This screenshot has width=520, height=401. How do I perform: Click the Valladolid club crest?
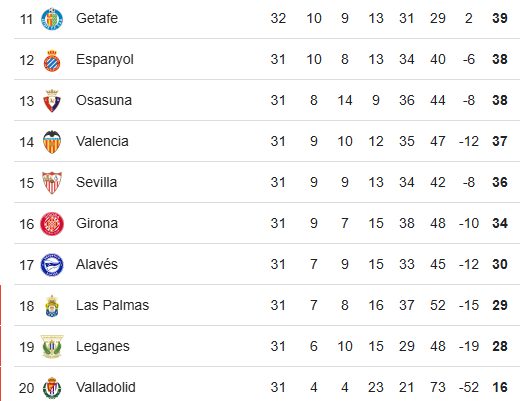52,388
